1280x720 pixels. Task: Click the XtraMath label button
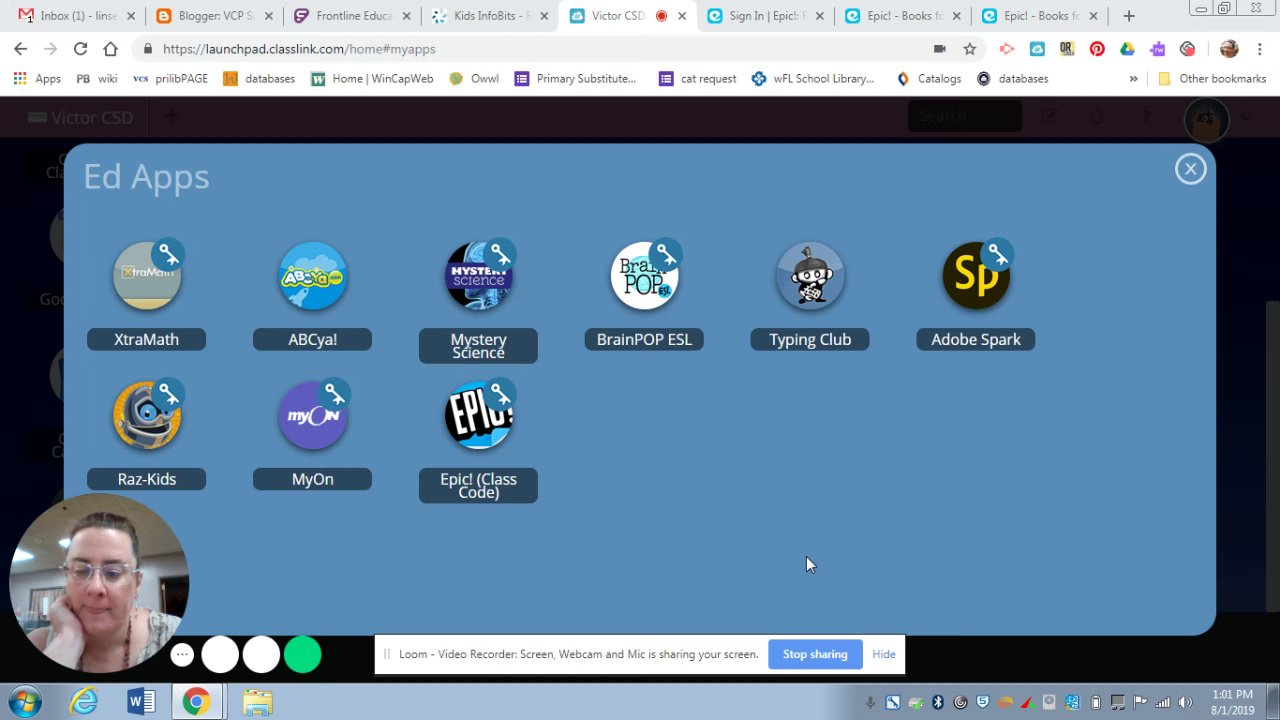click(x=147, y=339)
